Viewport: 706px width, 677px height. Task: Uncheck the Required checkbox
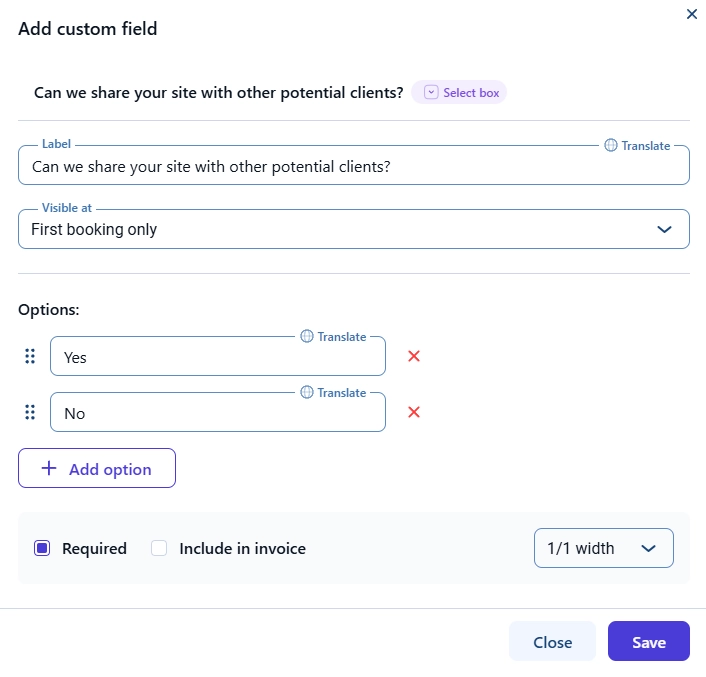[42, 548]
